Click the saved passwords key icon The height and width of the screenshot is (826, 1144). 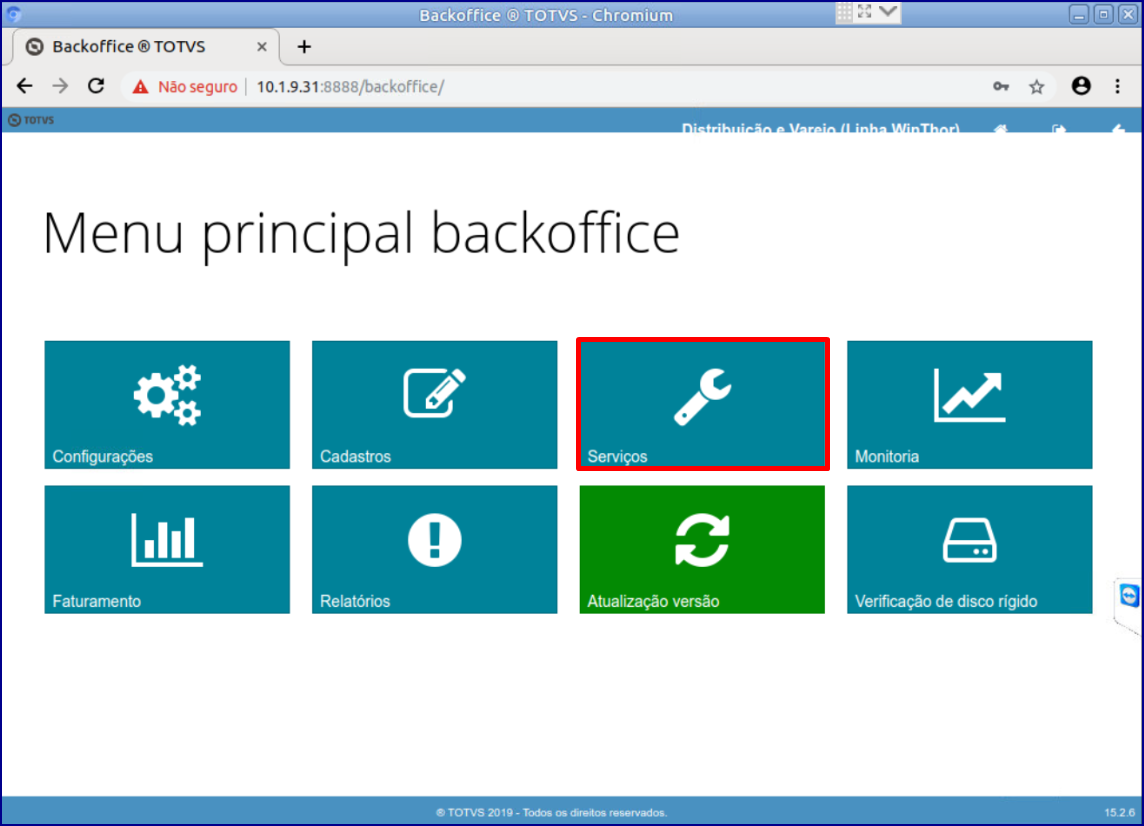[x=1001, y=87]
